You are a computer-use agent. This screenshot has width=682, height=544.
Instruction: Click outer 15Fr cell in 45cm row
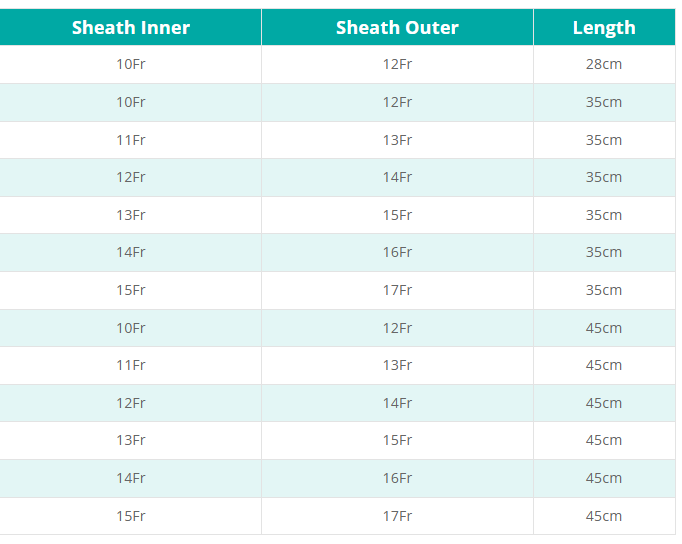click(397, 440)
